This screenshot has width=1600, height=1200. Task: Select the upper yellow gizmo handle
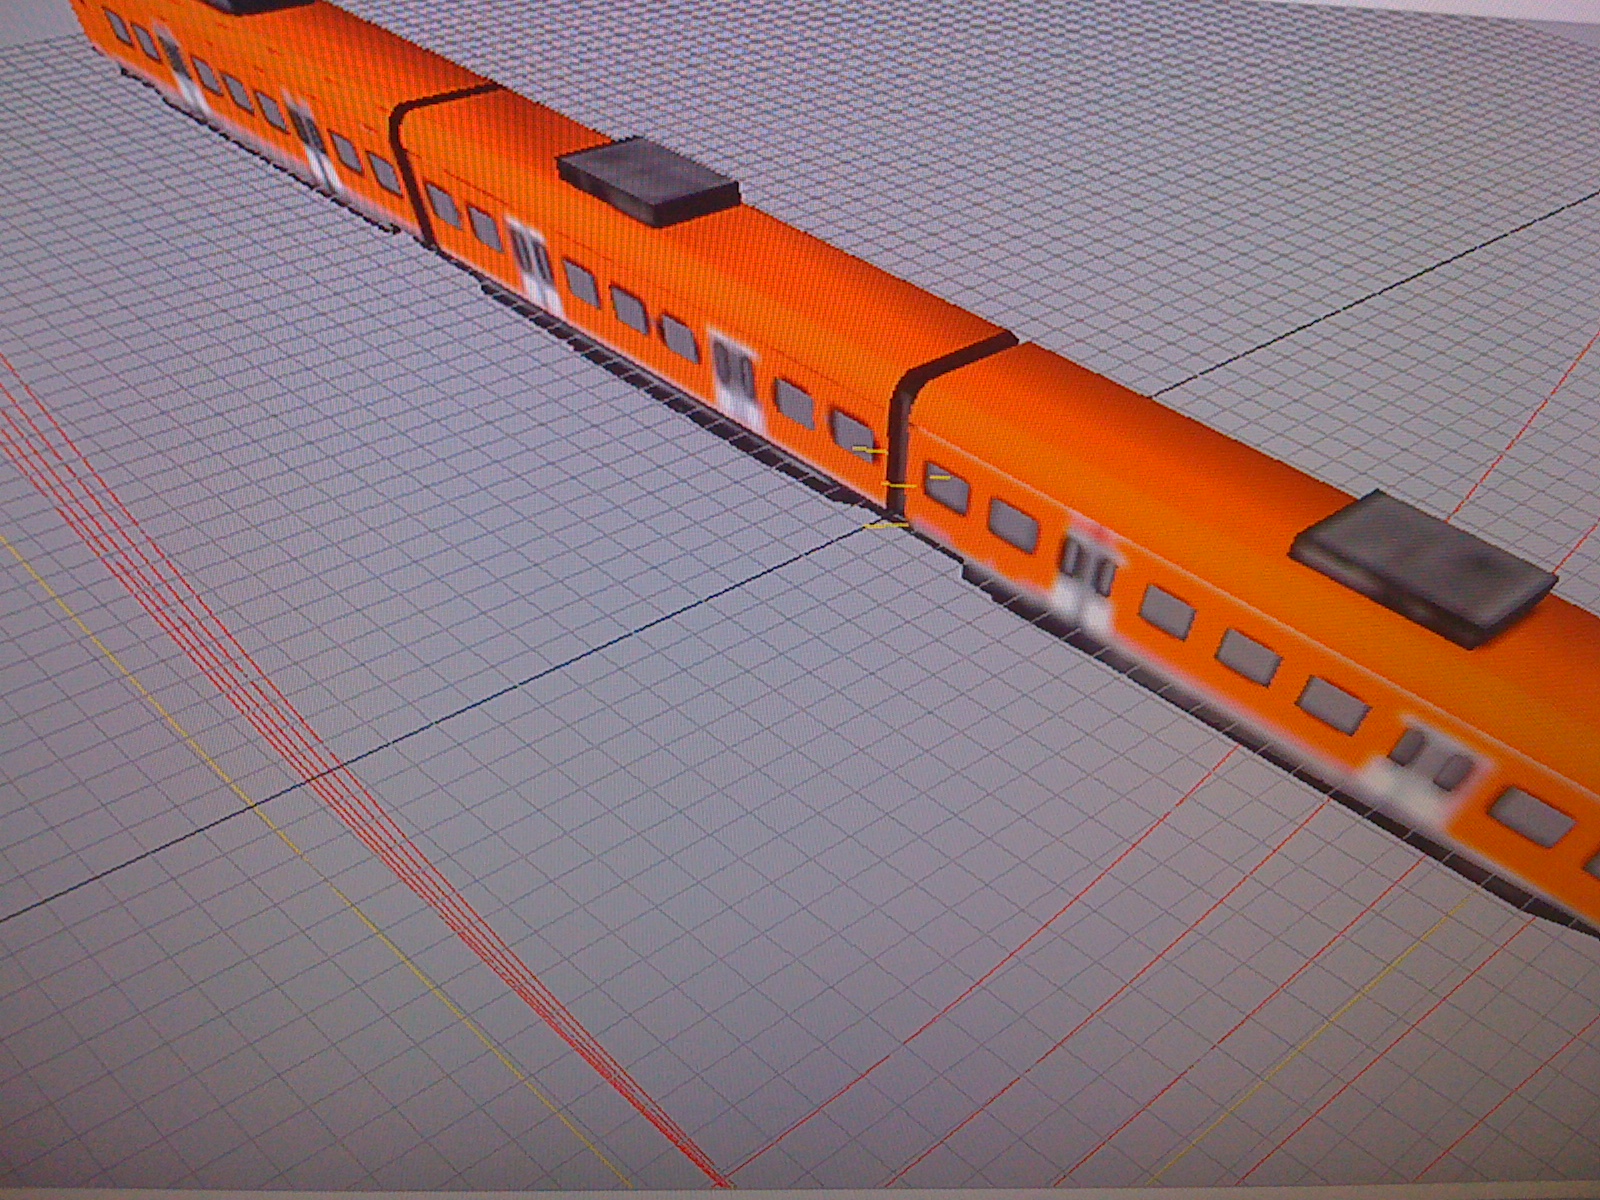pos(870,451)
